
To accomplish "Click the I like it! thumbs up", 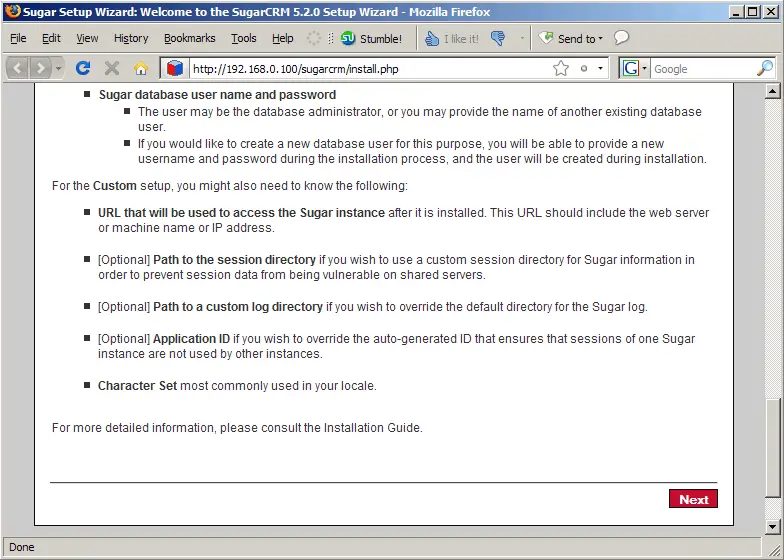I will click(452, 38).
